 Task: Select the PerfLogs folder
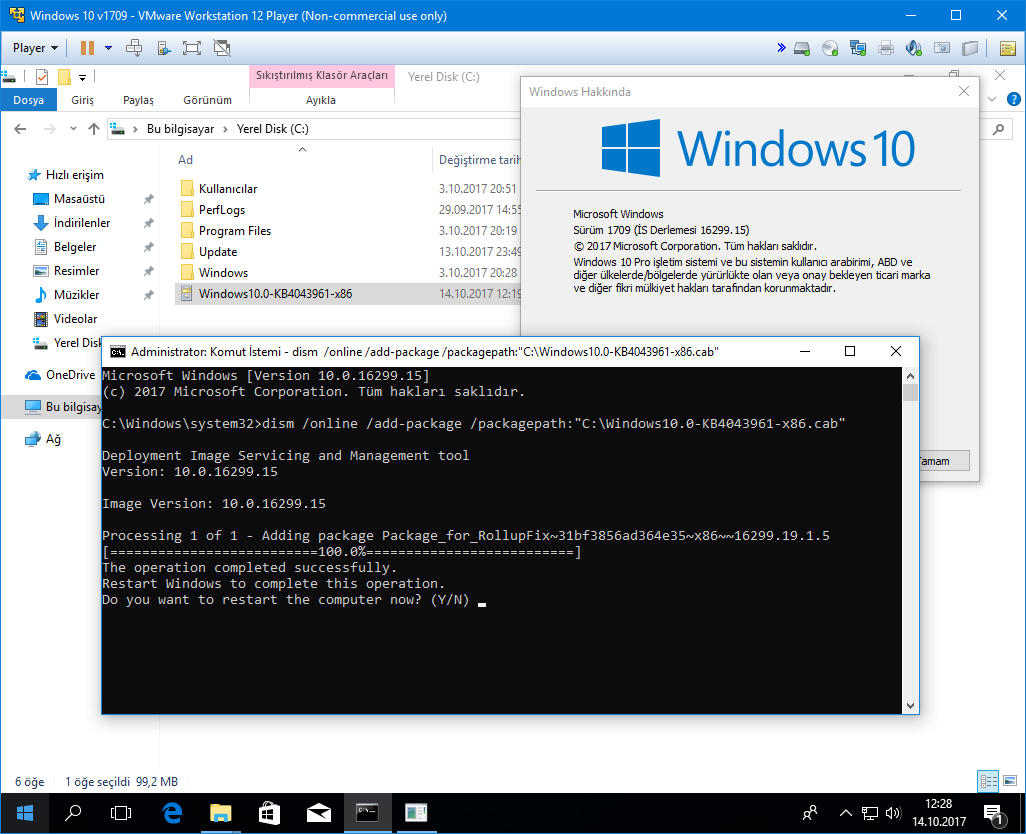click(222, 209)
